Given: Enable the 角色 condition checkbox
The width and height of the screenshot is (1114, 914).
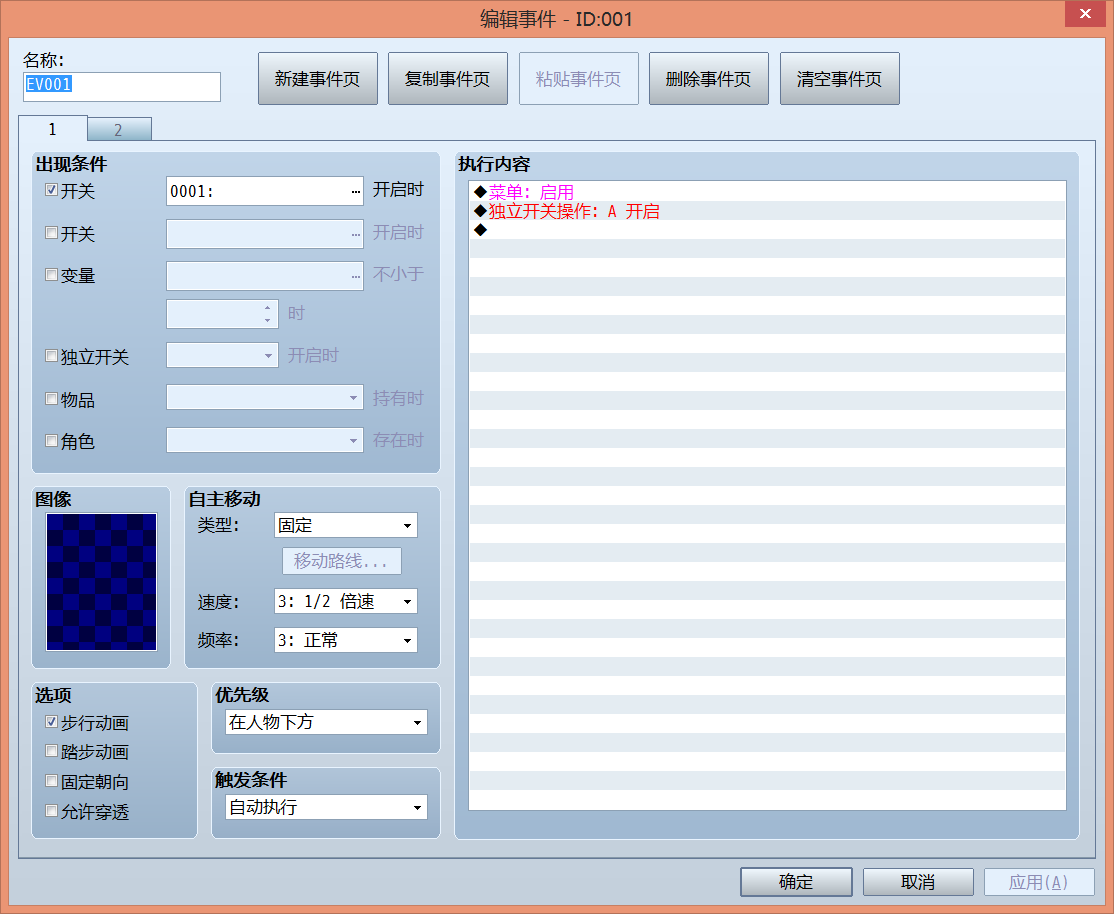Looking at the screenshot, I should [x=51, y=441].
